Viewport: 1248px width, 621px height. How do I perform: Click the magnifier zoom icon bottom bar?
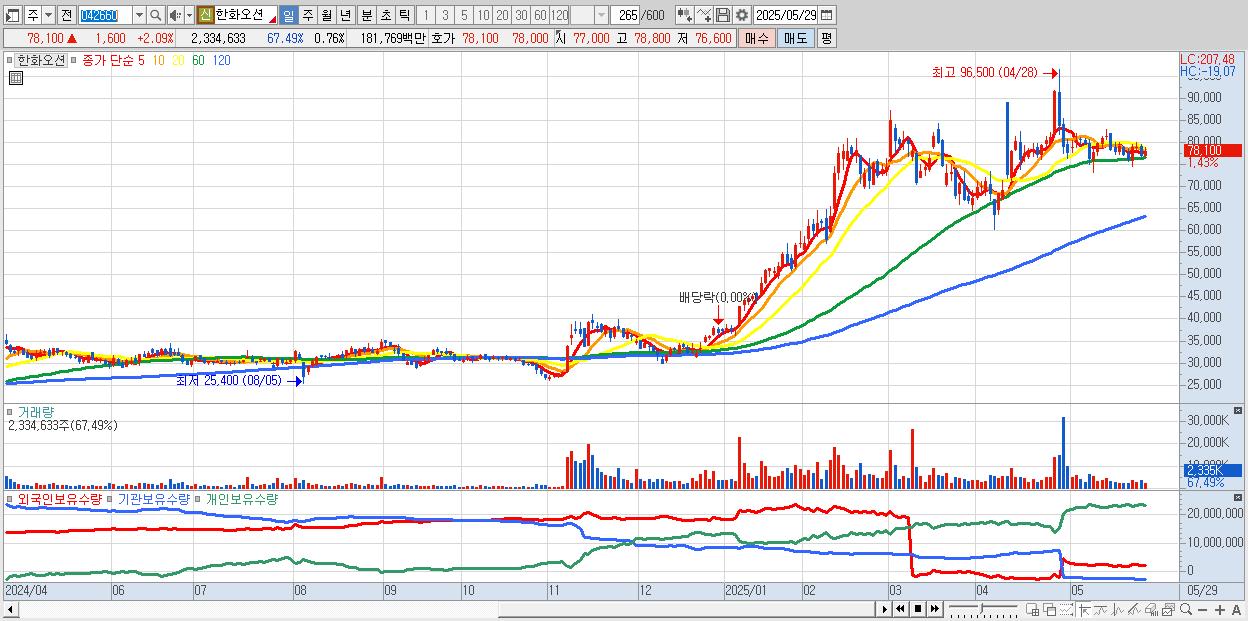point(1186,609)
